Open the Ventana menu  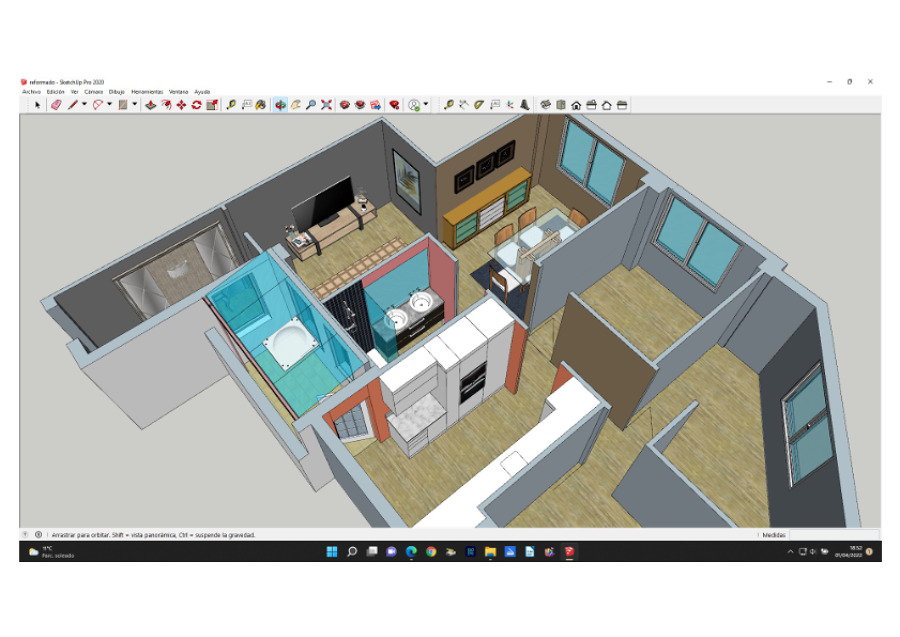(x=178, y=91)
